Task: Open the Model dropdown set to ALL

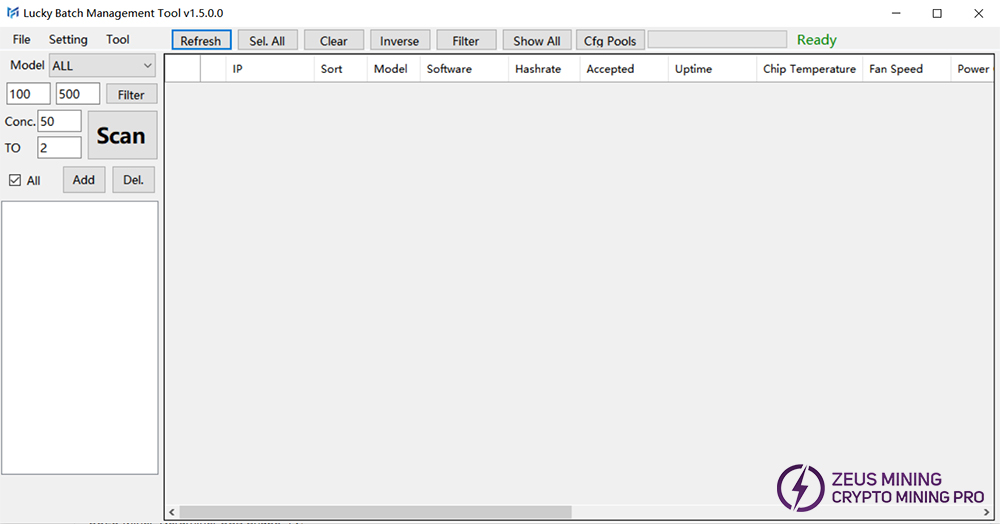Action: pyautogui.click(x=102, y=66)
